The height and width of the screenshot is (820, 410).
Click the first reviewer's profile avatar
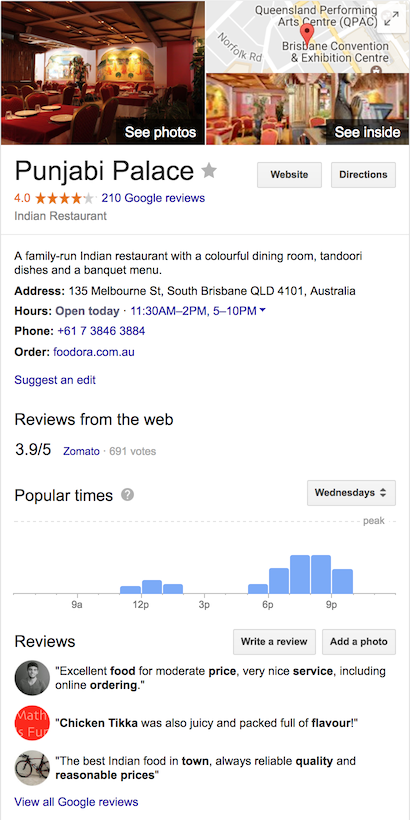tap(32, 678)
